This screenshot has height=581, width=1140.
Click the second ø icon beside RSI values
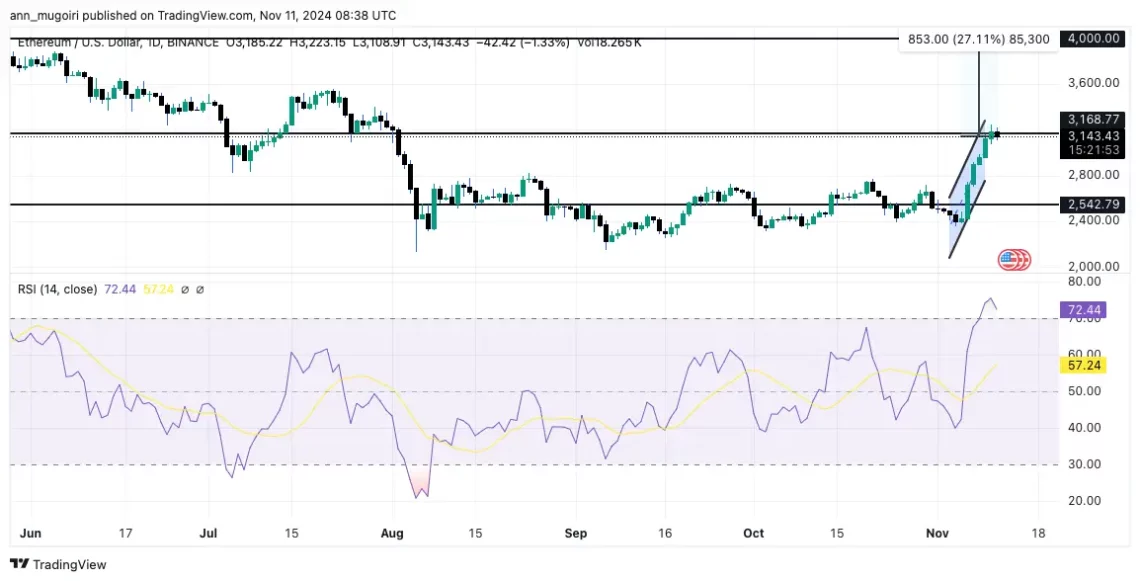(200, 289)
